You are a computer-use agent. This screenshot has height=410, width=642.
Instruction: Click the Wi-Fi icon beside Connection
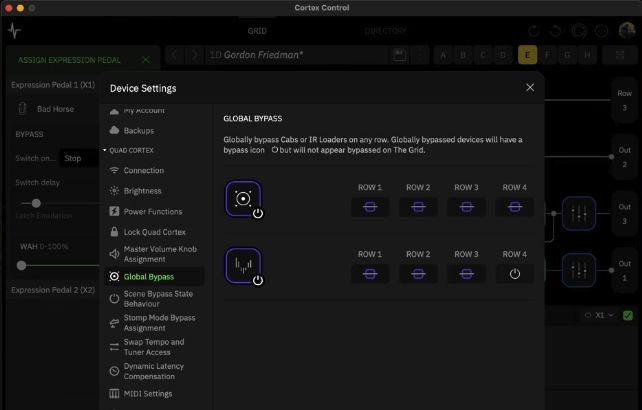click(114, 170)
